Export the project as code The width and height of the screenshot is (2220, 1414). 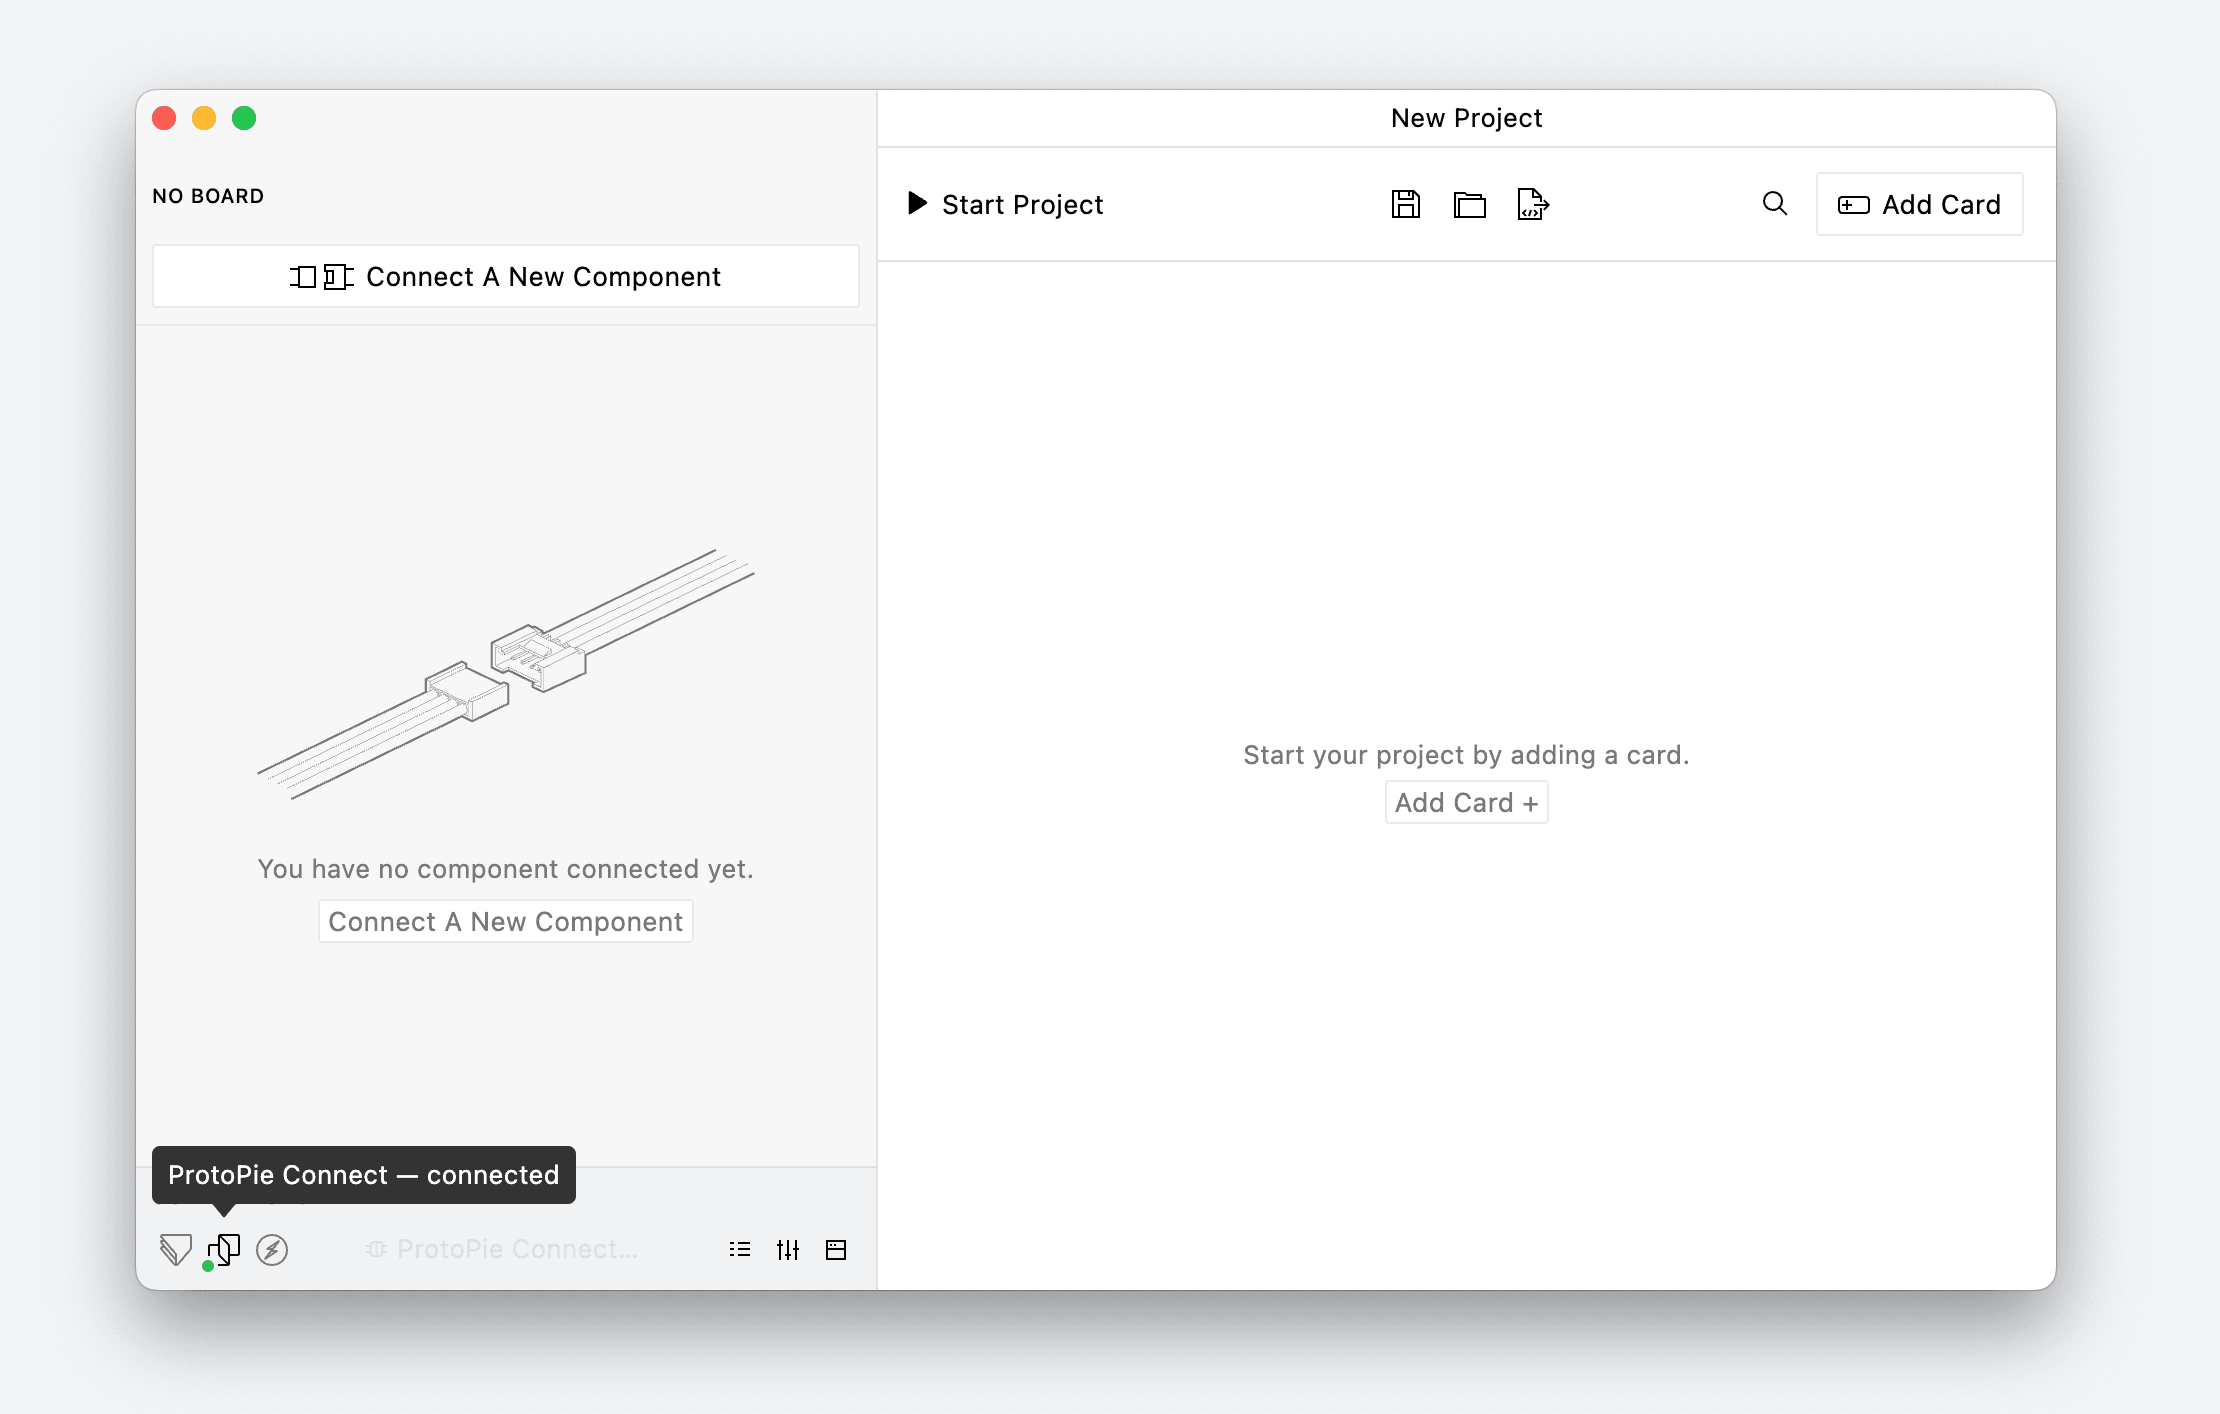(1532, 204)
